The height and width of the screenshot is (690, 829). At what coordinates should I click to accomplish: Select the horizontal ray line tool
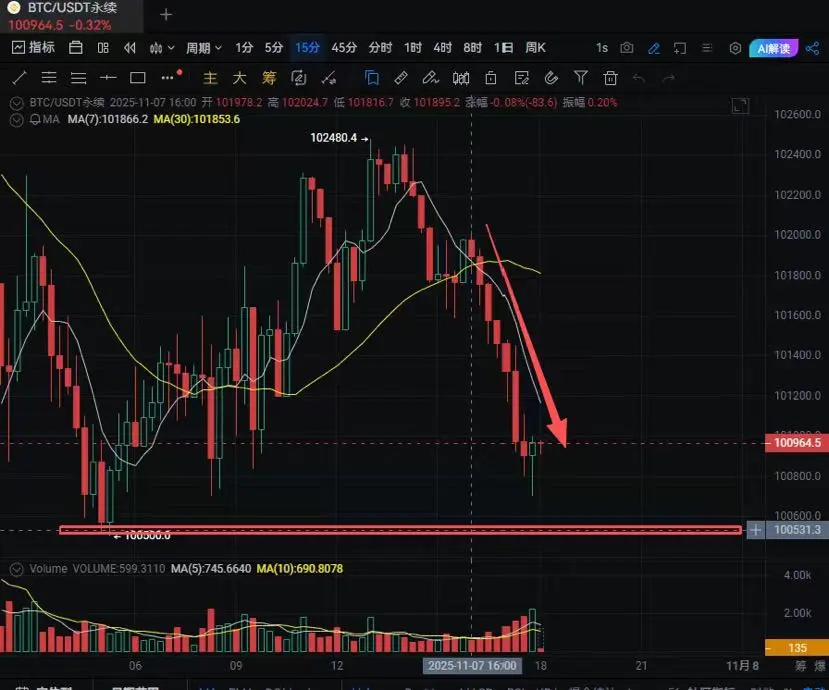pyautogui.click(x=108, y=78)
